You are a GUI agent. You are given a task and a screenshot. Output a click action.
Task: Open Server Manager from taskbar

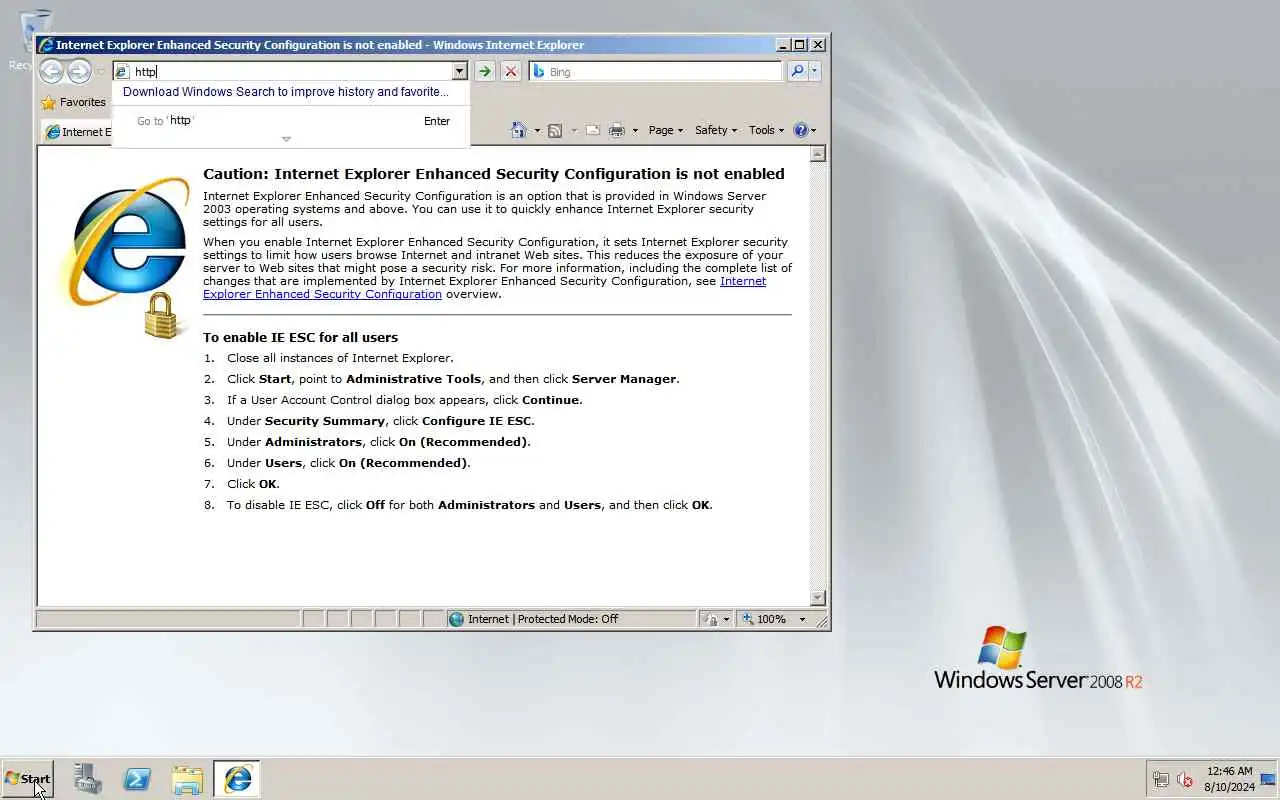88,779
